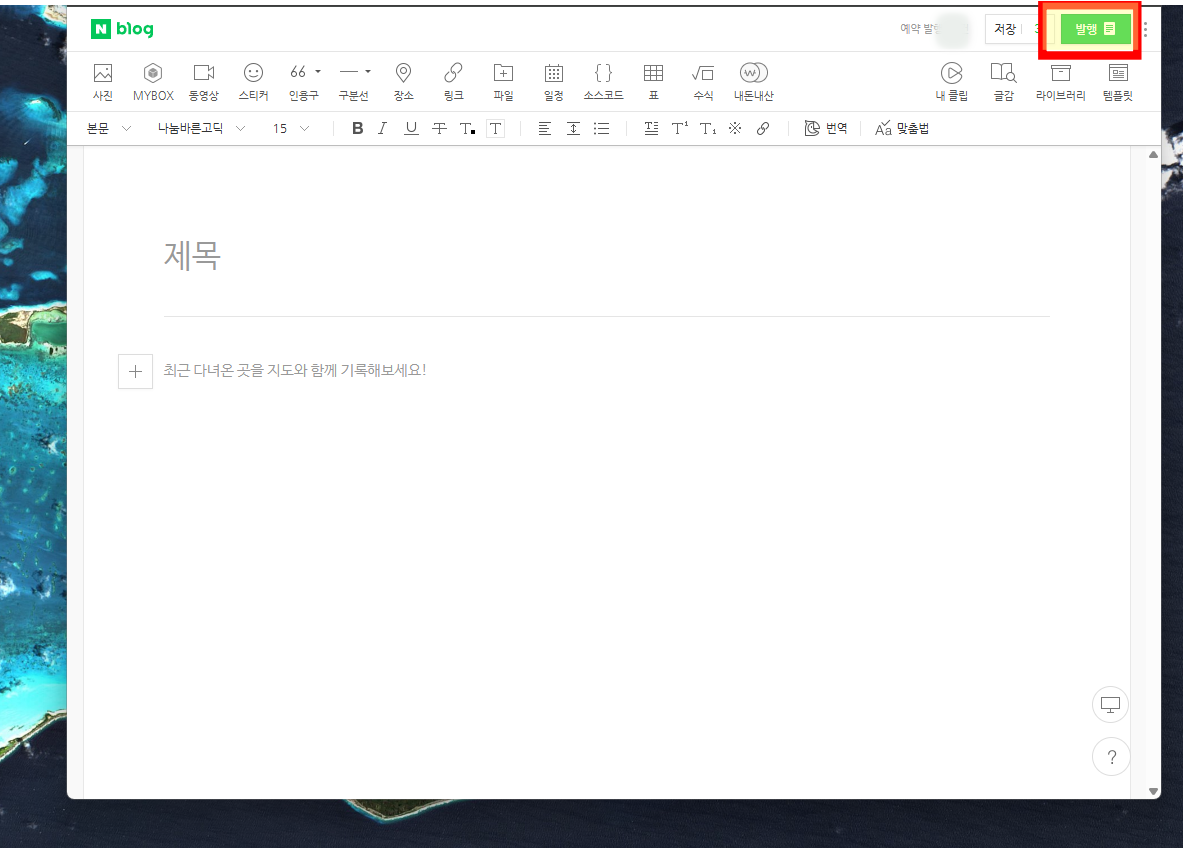
Task: Toggle subscript text
Action: tap(708, 128)
